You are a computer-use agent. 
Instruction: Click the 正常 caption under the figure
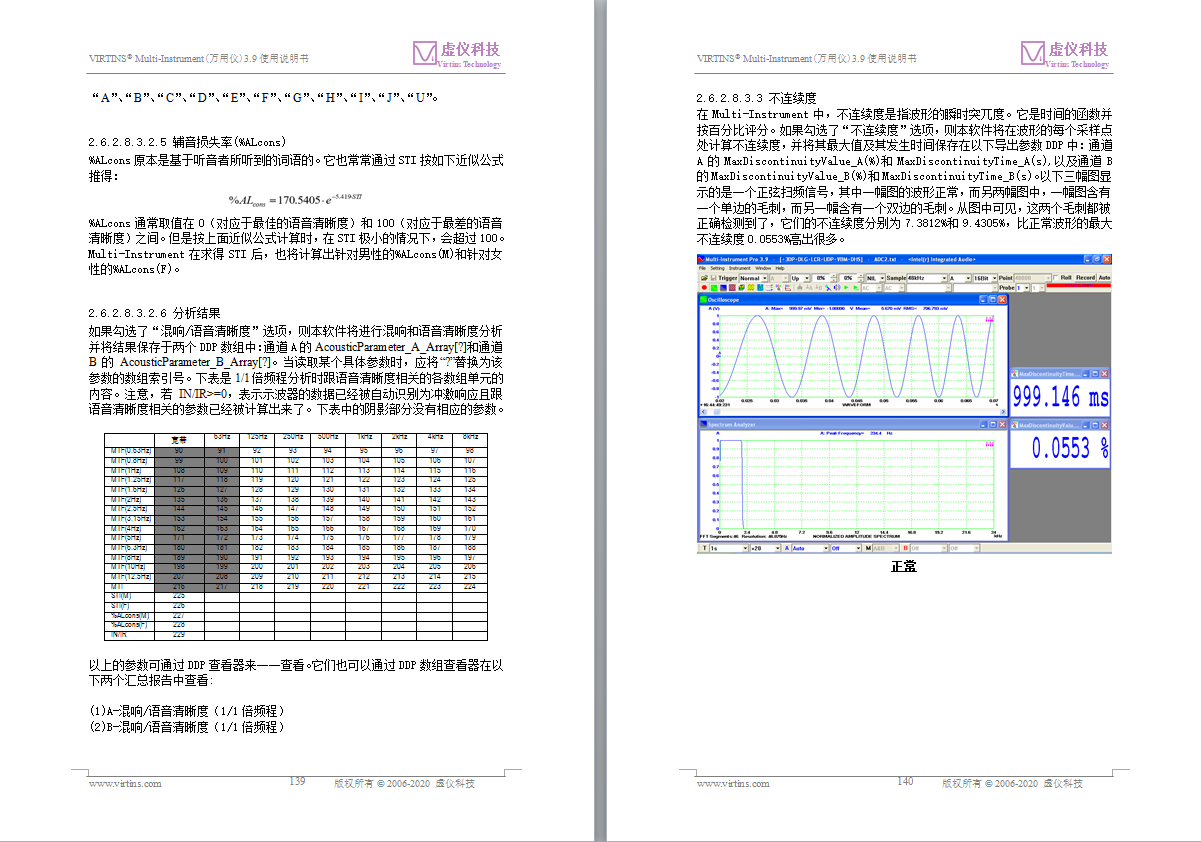(904, 567)
